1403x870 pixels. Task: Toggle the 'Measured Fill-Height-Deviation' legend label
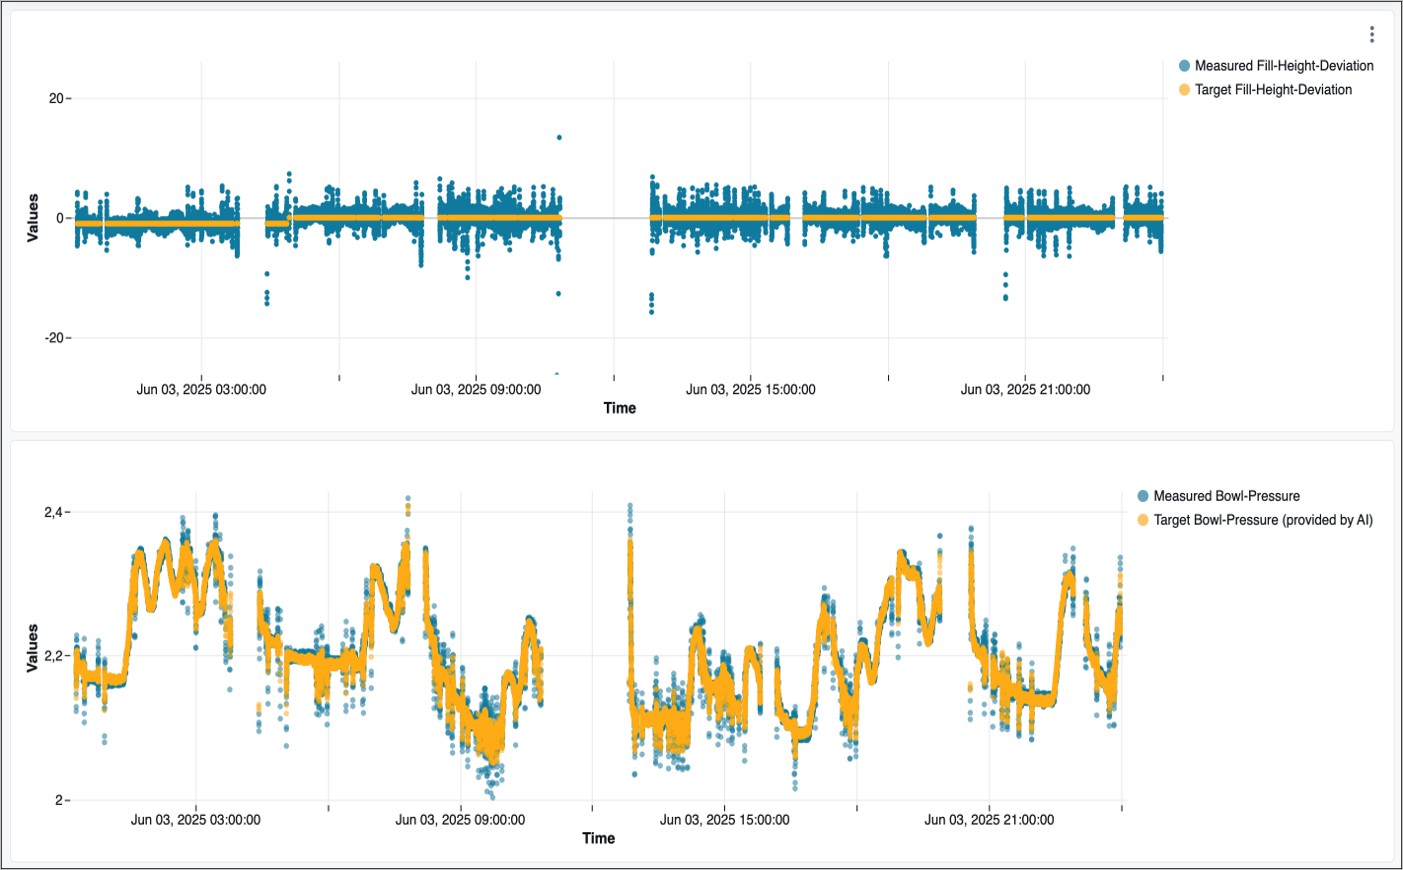pyautogui.click(x=1283, y=66)
